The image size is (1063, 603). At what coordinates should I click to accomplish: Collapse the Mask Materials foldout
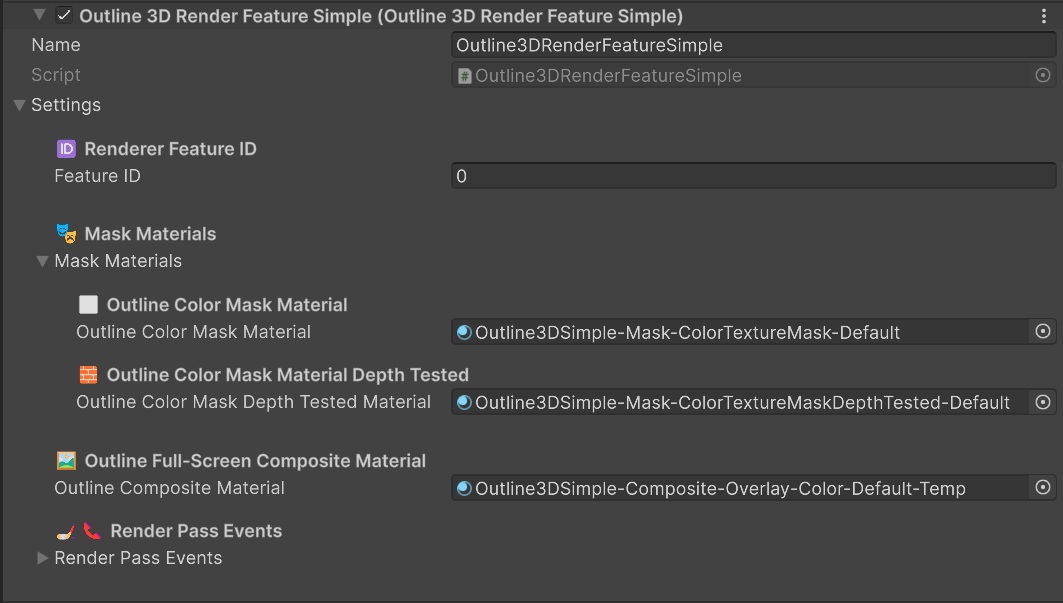(42, 261)
